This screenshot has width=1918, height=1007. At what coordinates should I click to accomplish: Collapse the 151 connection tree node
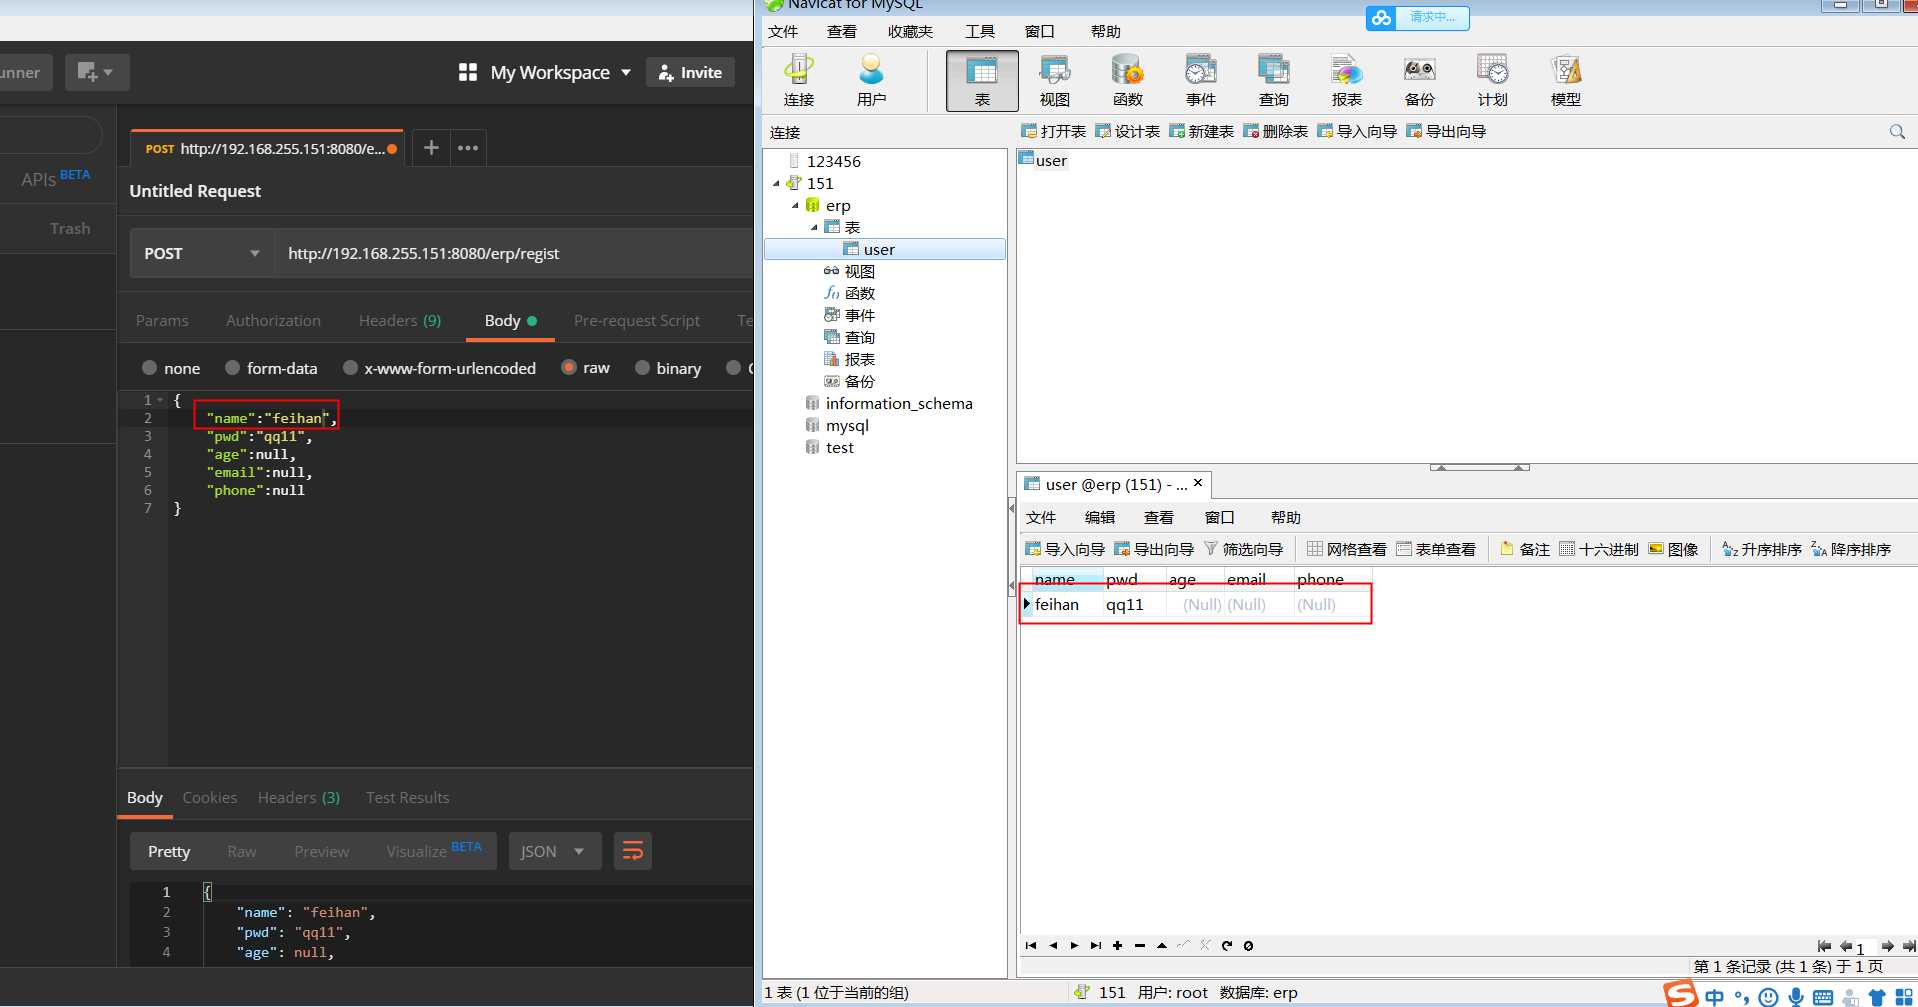[x=777, y=183]
